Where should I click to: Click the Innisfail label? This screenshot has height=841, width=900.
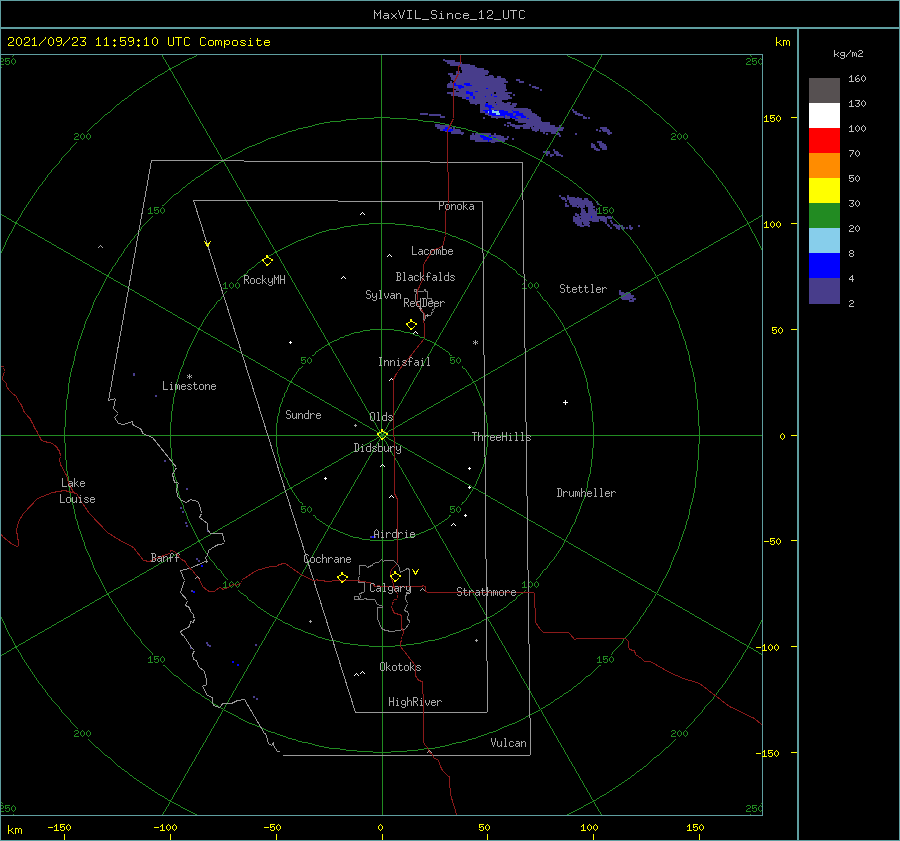tap(404, 362)
